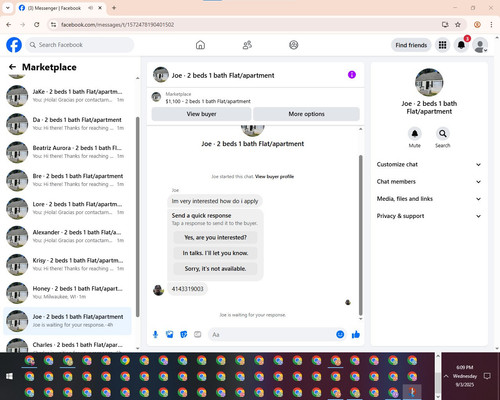Show hidden system tray icons
The image size is (500, 400).
coord(446,376)
